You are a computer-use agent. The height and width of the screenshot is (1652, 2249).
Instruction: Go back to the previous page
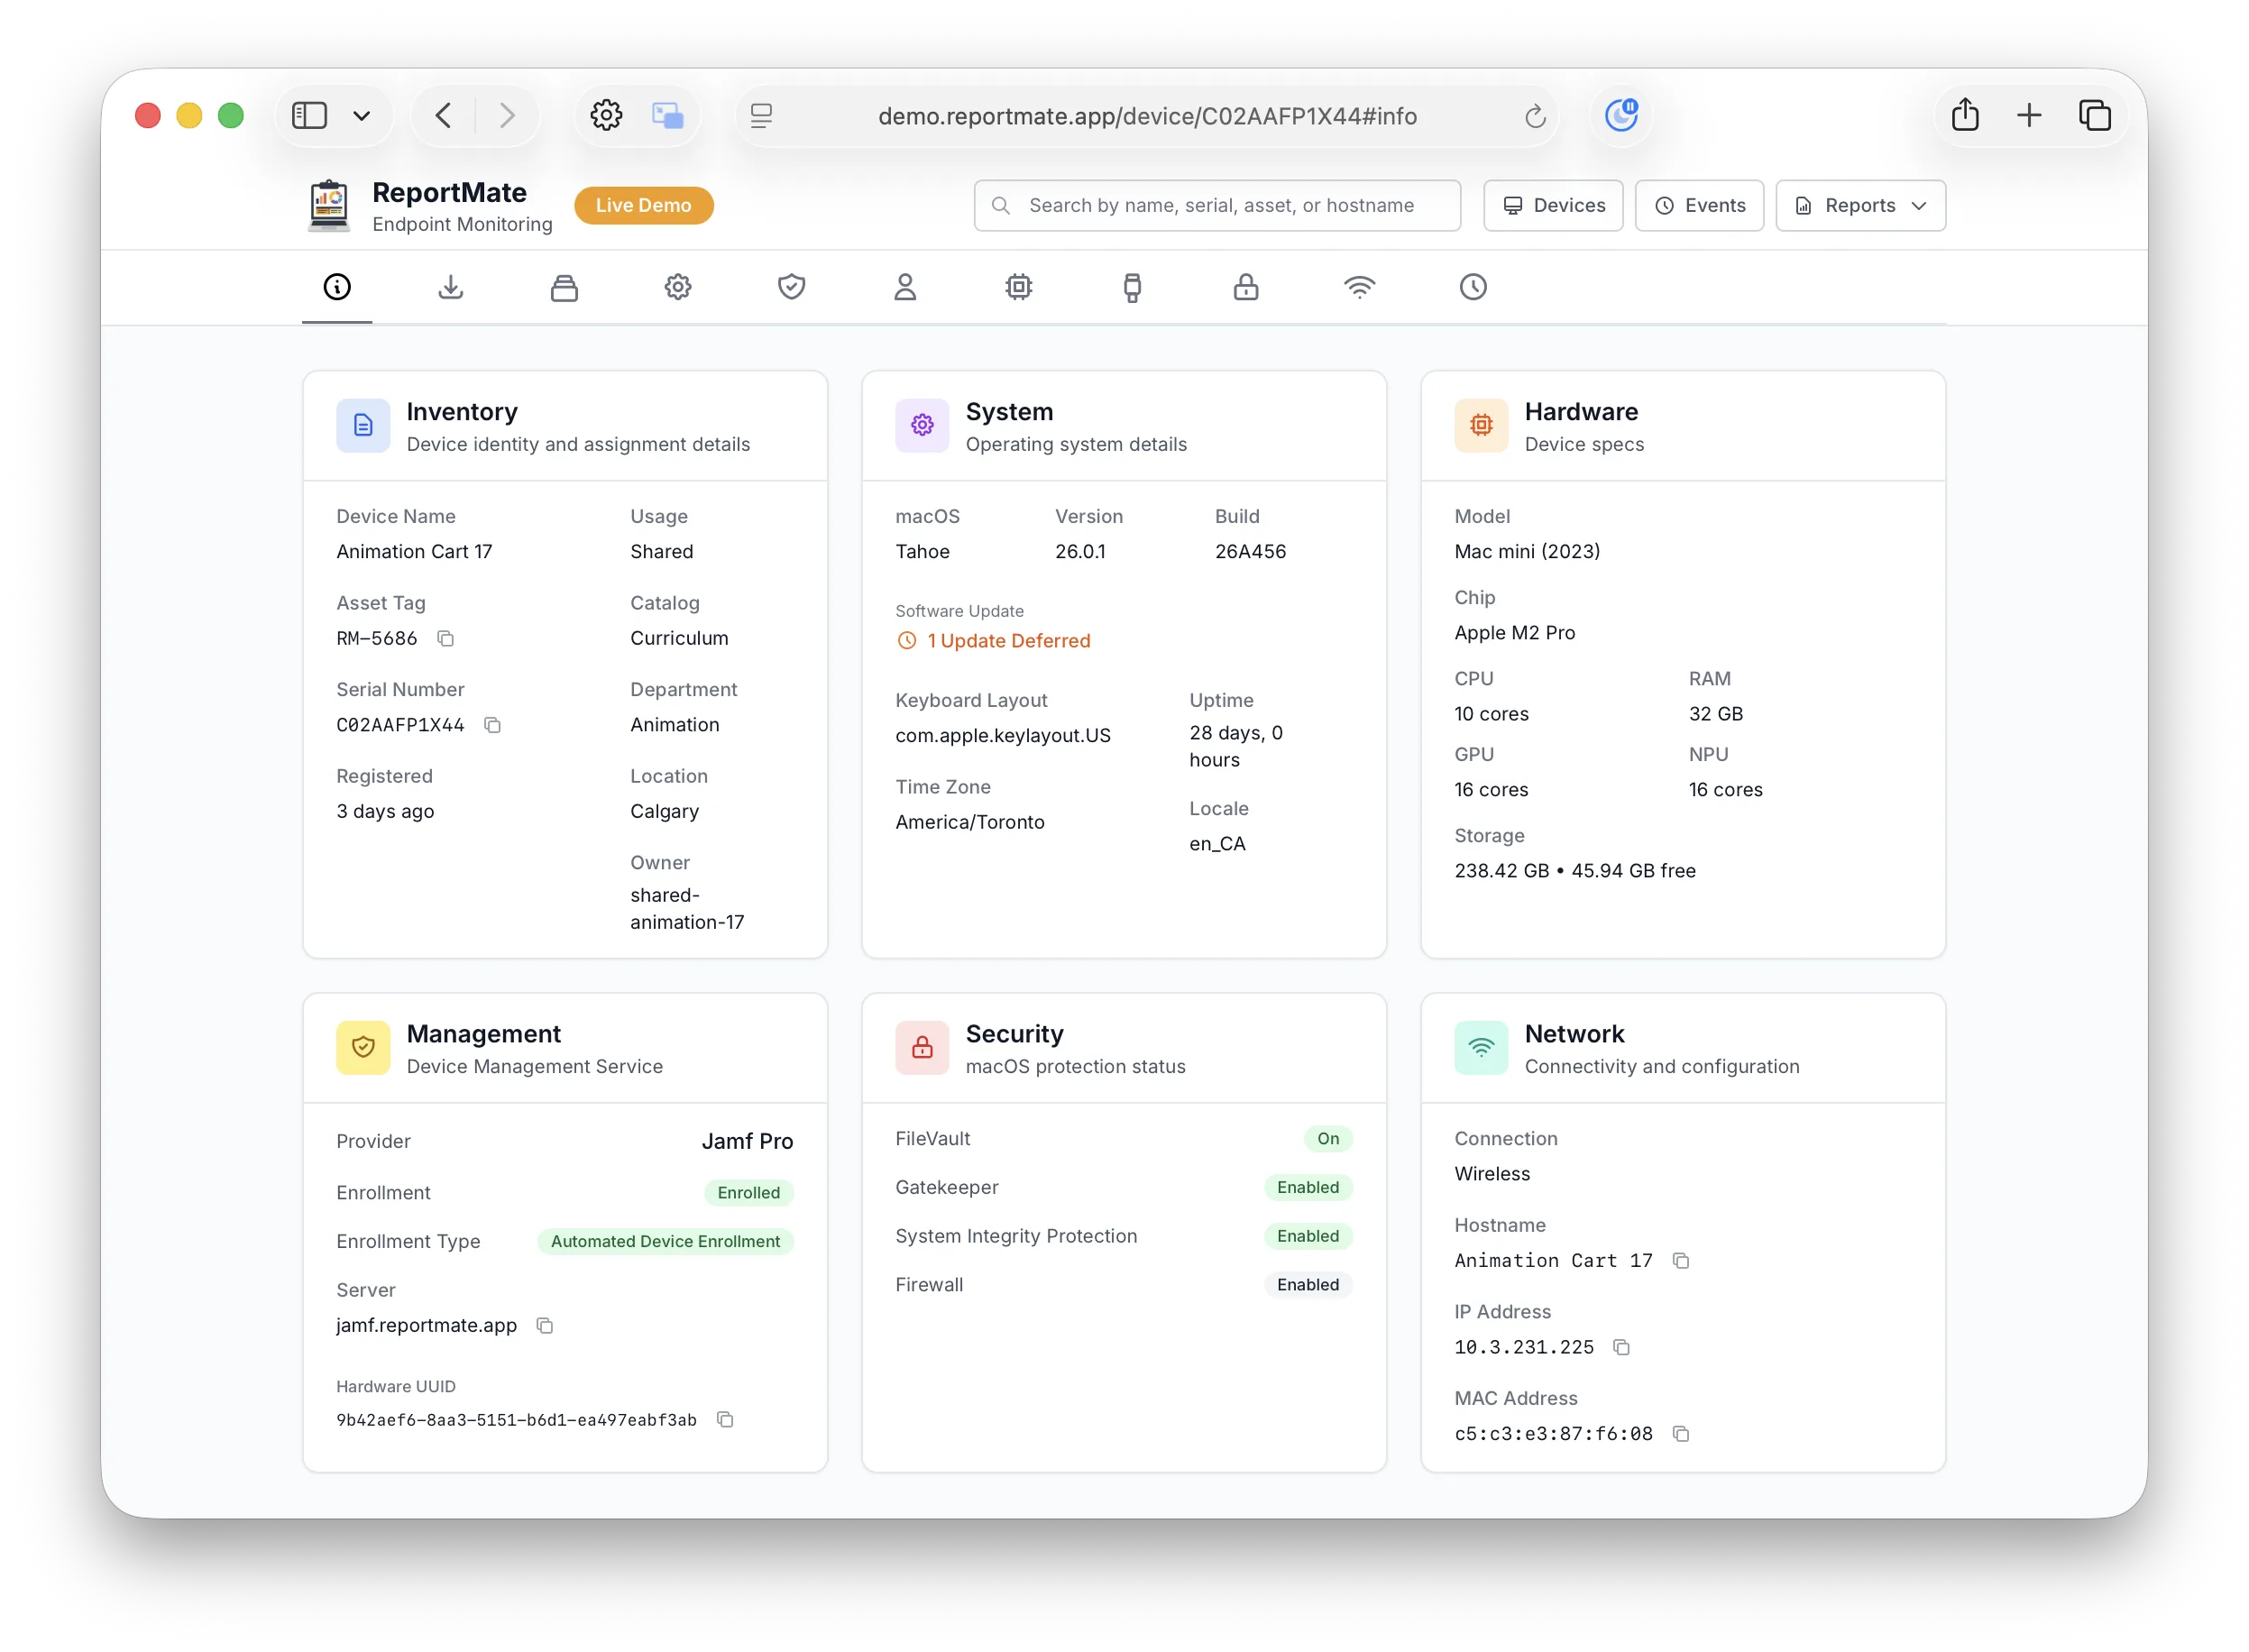pos(444,116)
